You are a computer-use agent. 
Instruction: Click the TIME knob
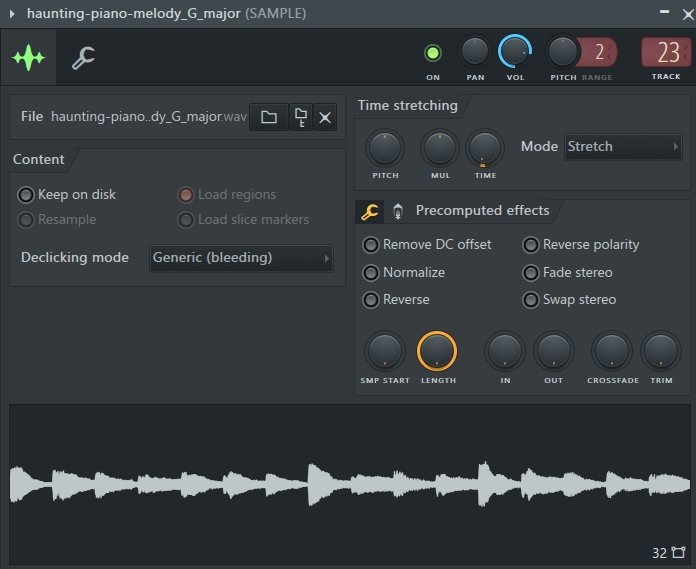click(x=485, y=149)
